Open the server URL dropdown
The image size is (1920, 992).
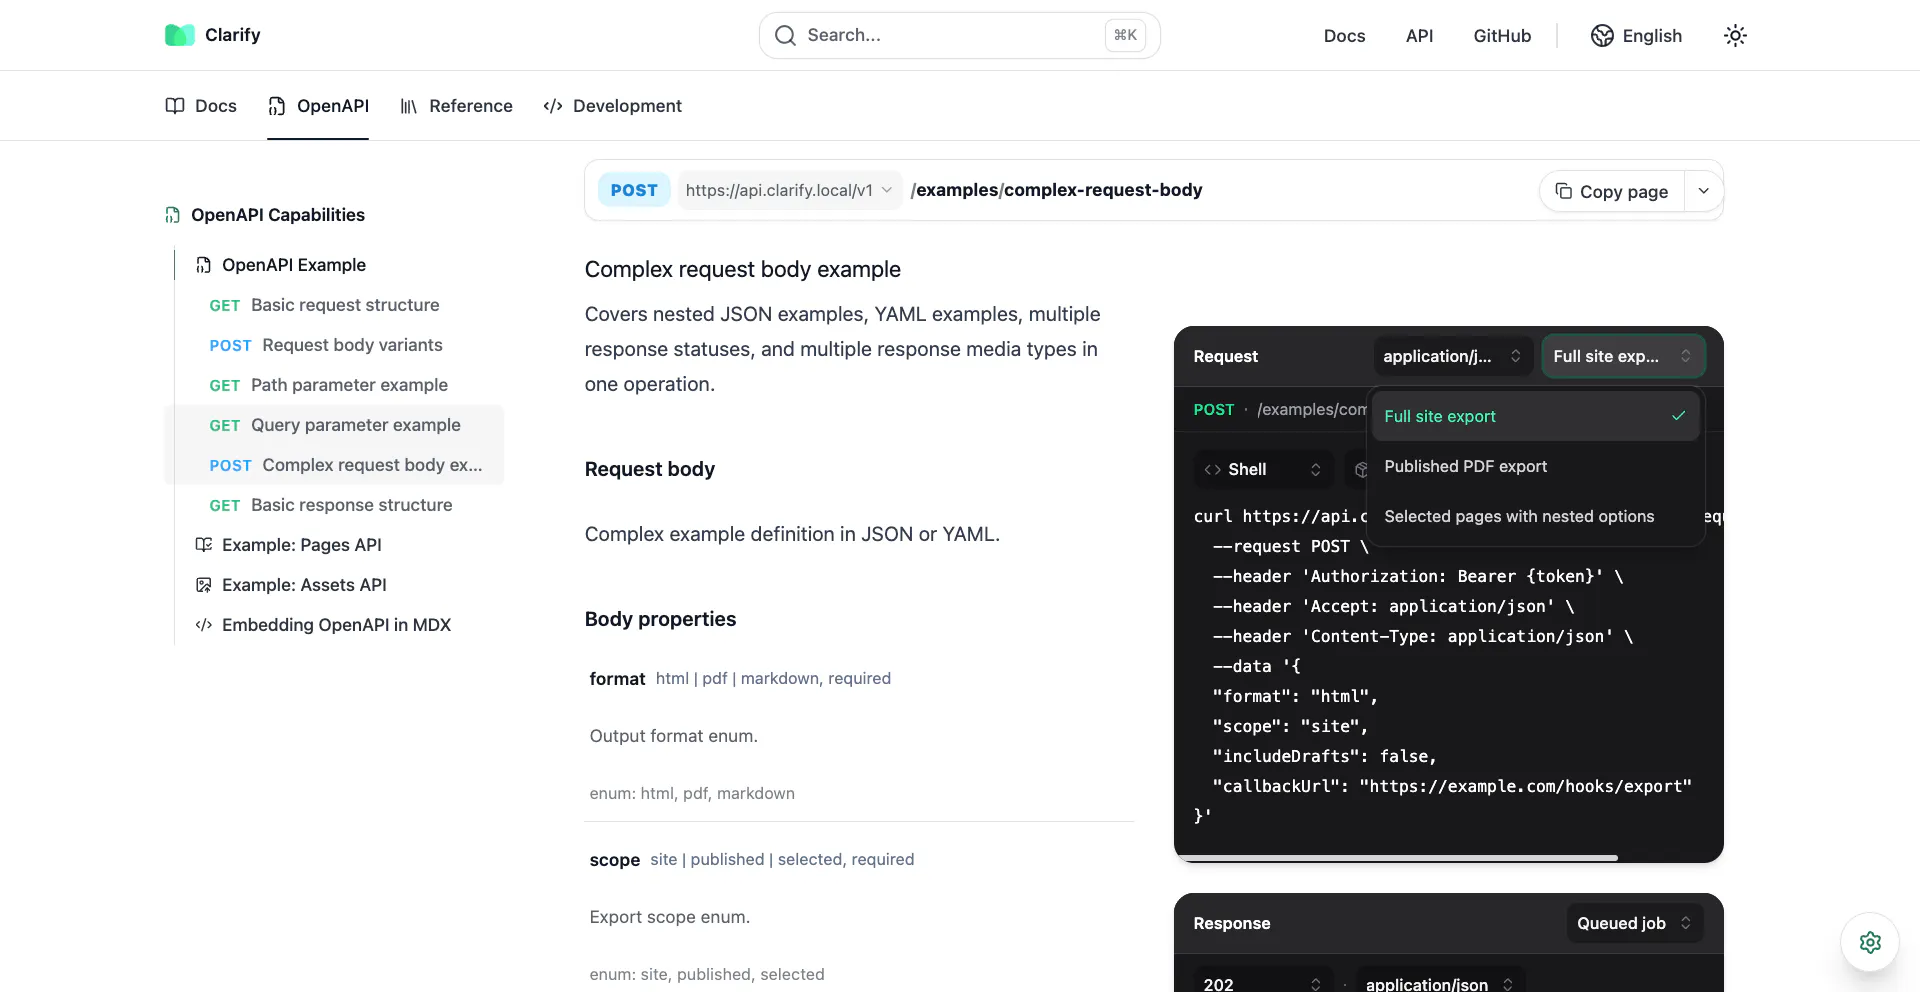point(790,190)
